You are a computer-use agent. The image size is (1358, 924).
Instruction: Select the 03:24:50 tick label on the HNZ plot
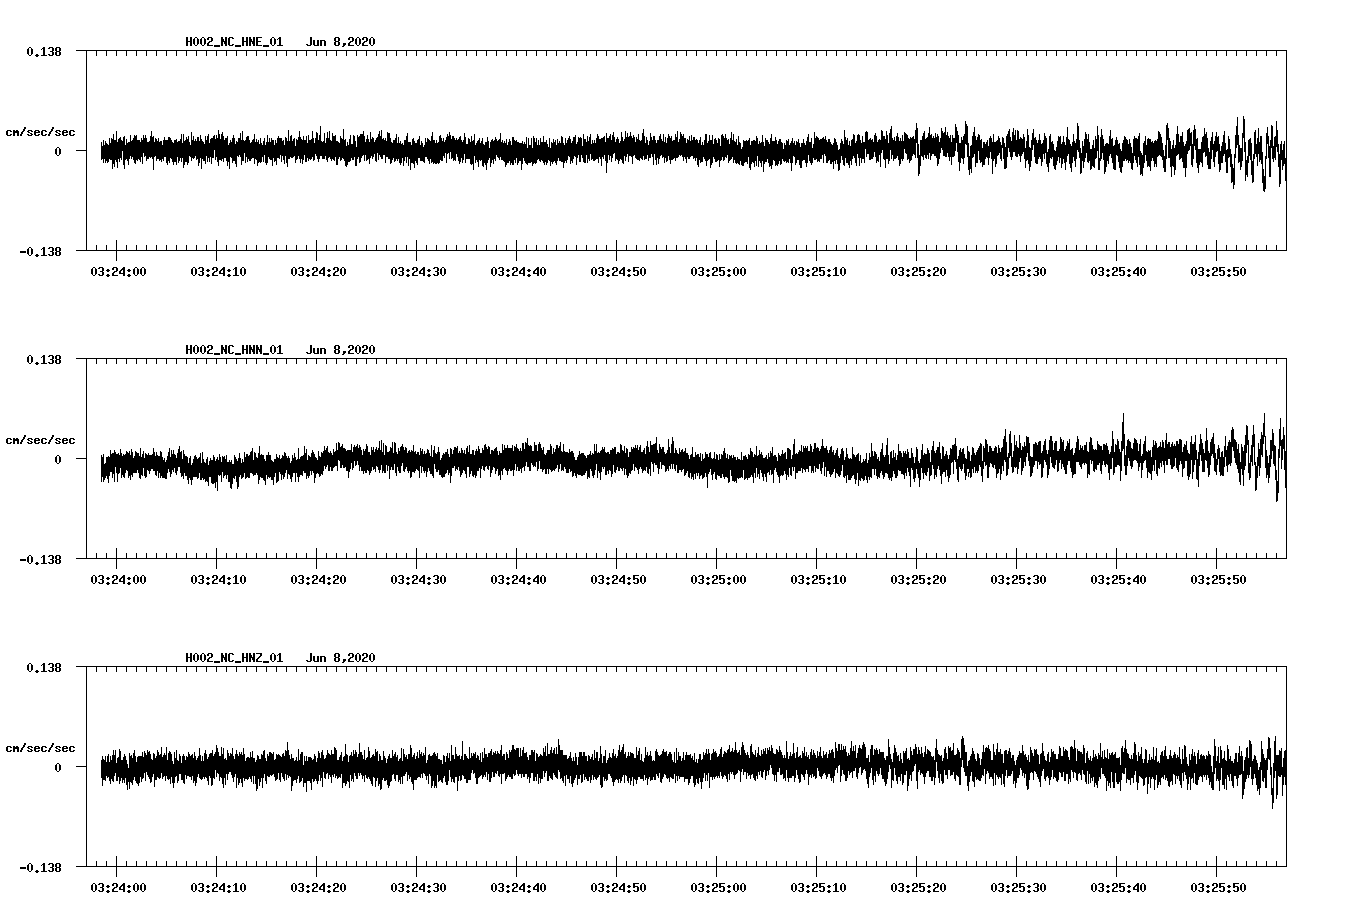(x=618, y=887)
